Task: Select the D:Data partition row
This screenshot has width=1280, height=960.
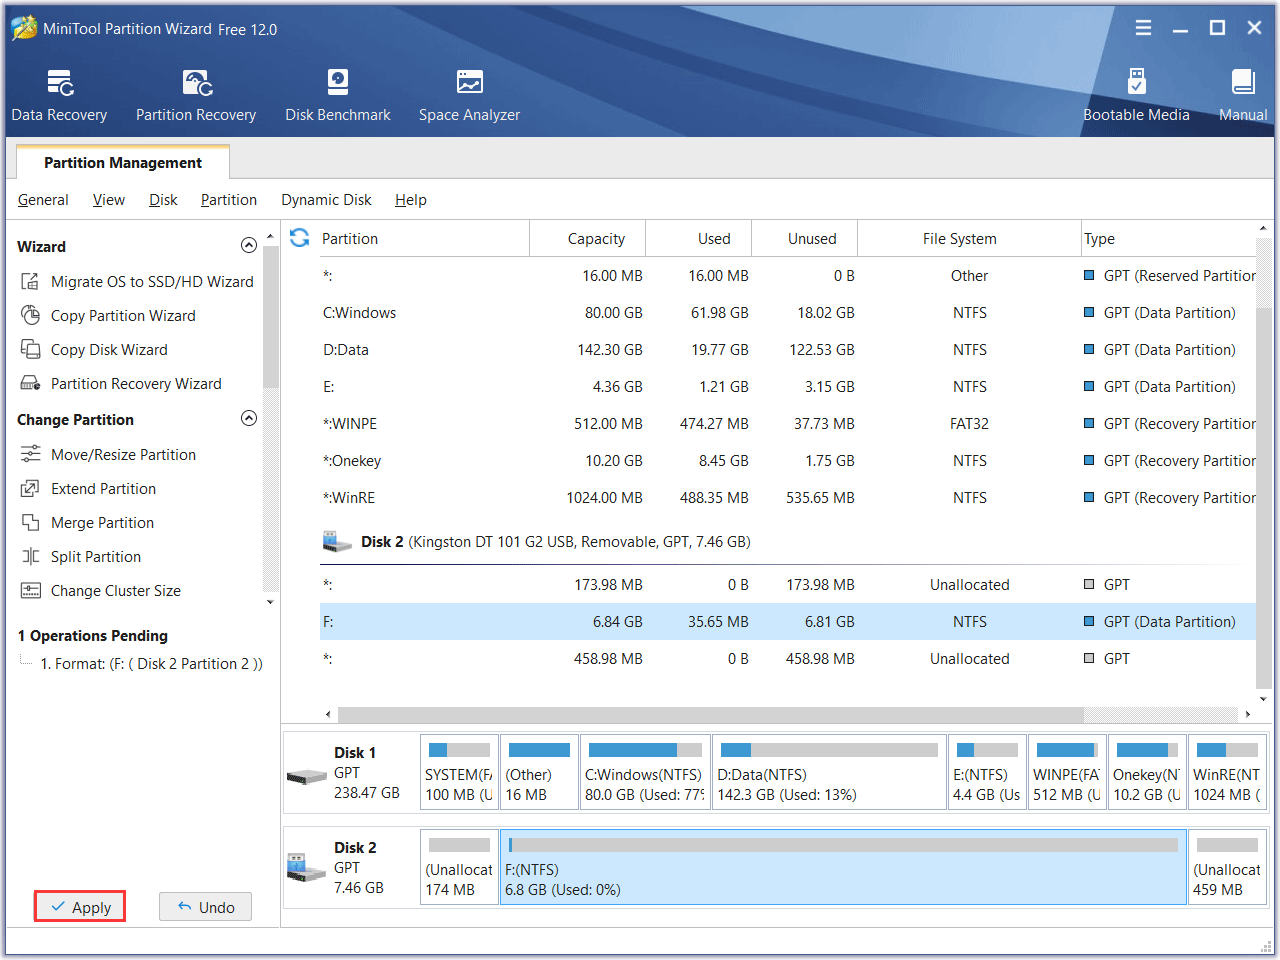Action: pyautogui.click(x=788, y=350)
